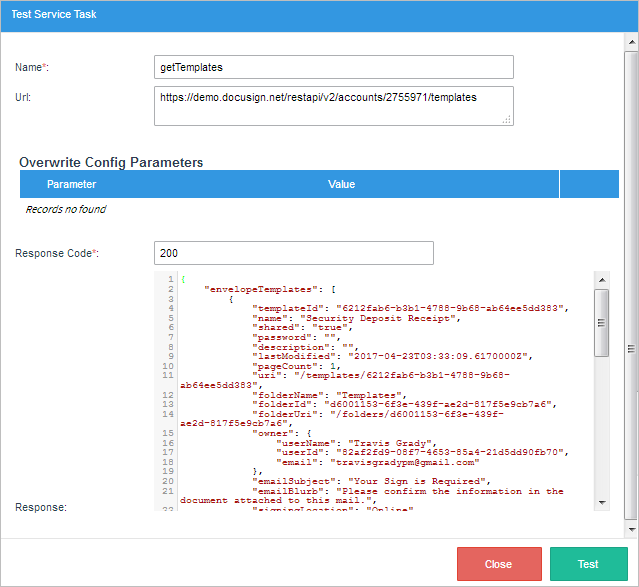The width and height of the screenshot is (639, 587).
Task: Click the Response Code field showing 200
Action: (293, 253)
